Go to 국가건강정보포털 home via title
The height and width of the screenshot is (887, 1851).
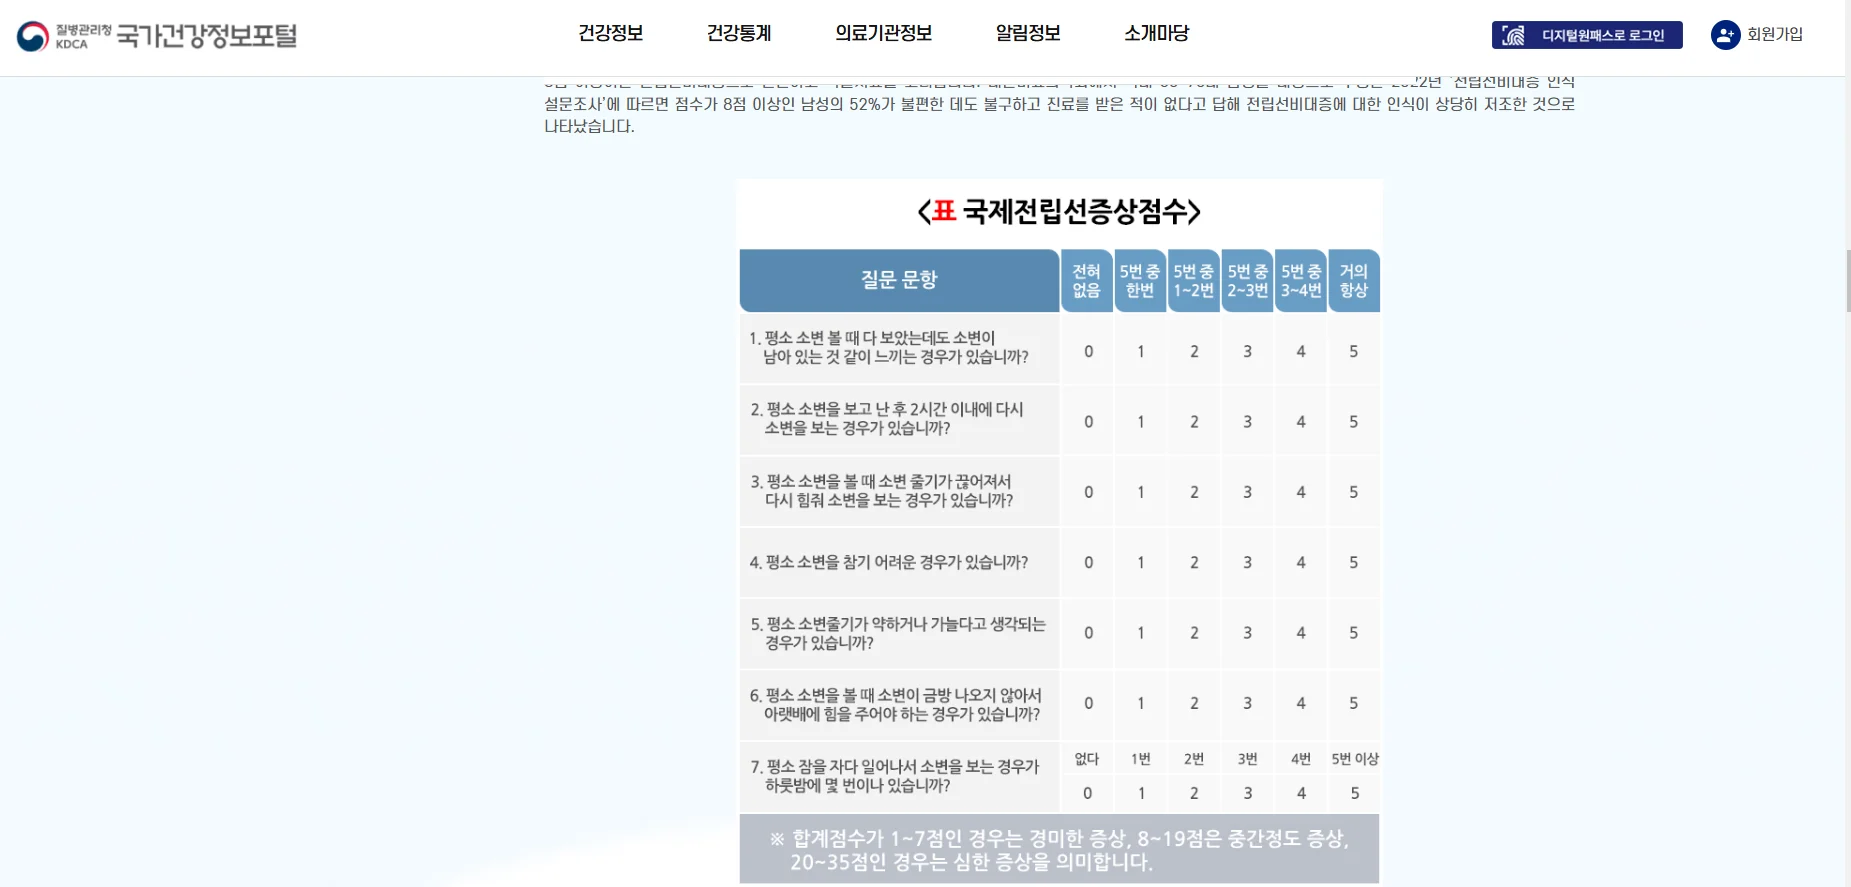coord(207,36)
